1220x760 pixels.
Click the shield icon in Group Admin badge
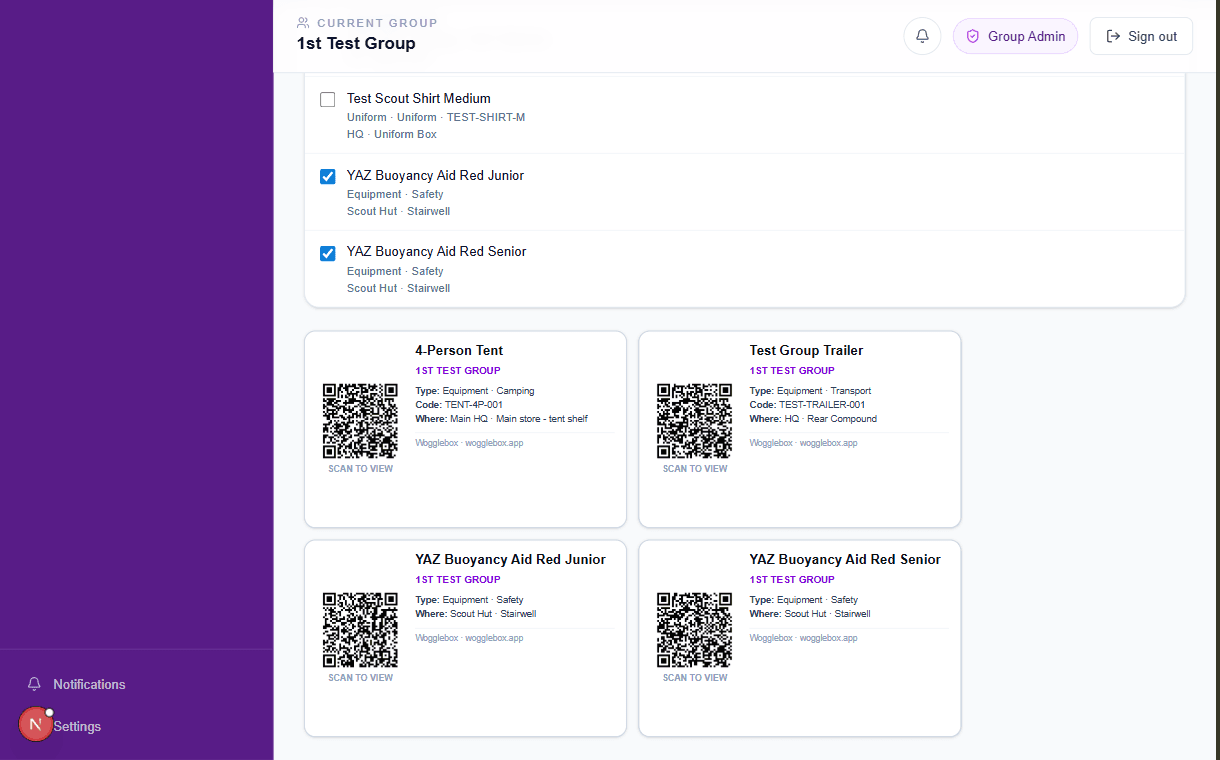(973, 36)
